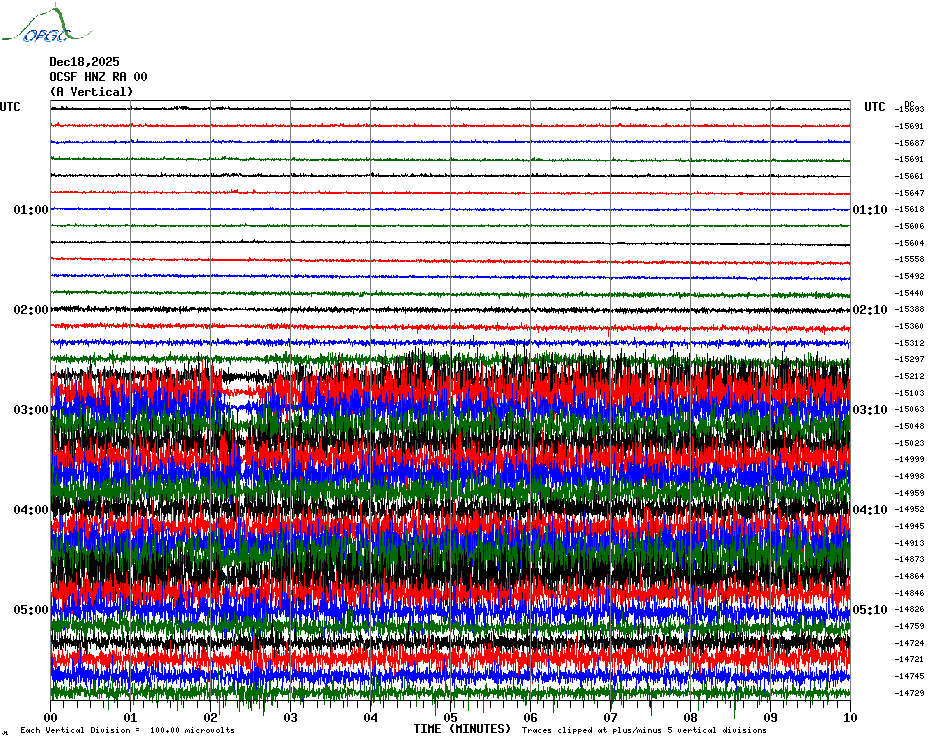
Task: Click the 03 minute tick label
Action: pos(290,717)
